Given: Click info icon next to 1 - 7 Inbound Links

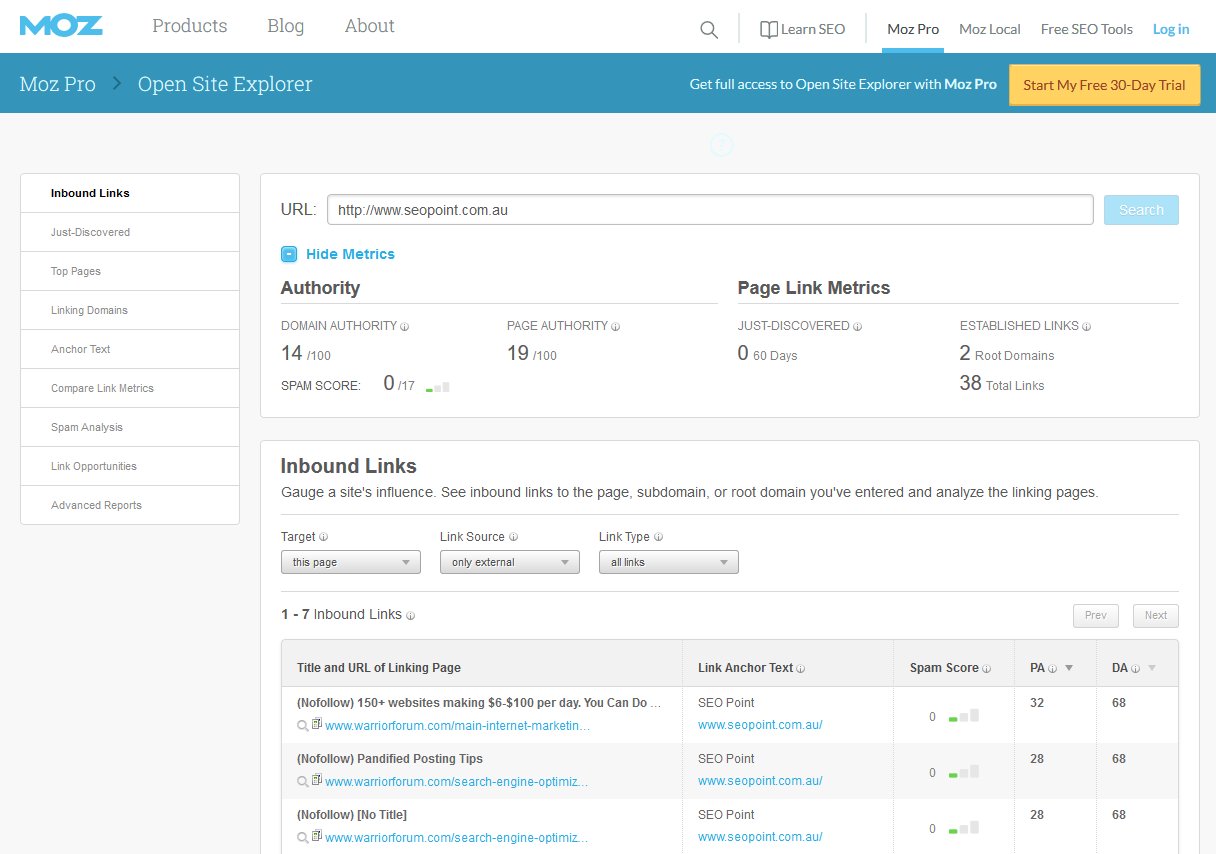Looking at the screenshot, I should 411,616.
